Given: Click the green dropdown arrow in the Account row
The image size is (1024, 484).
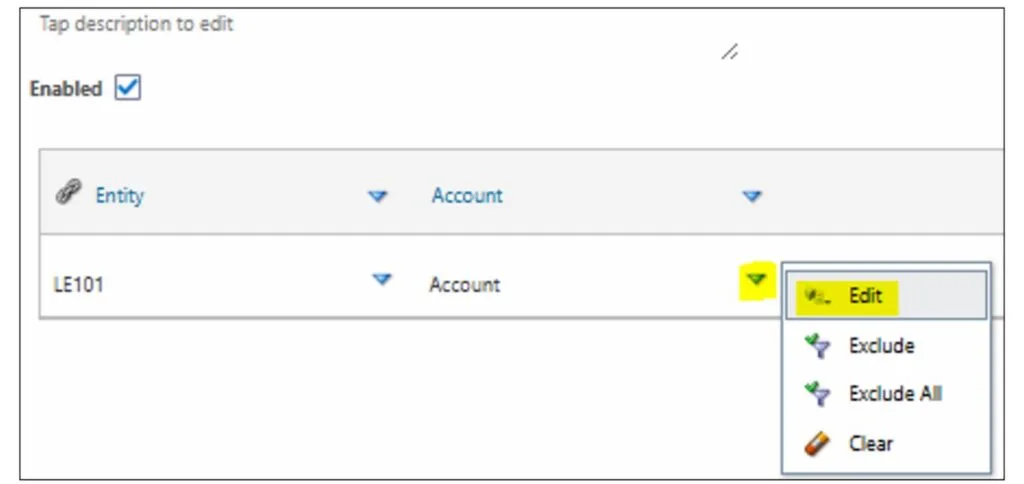Looking at the screenshot, I should click(x=757, y=280).
